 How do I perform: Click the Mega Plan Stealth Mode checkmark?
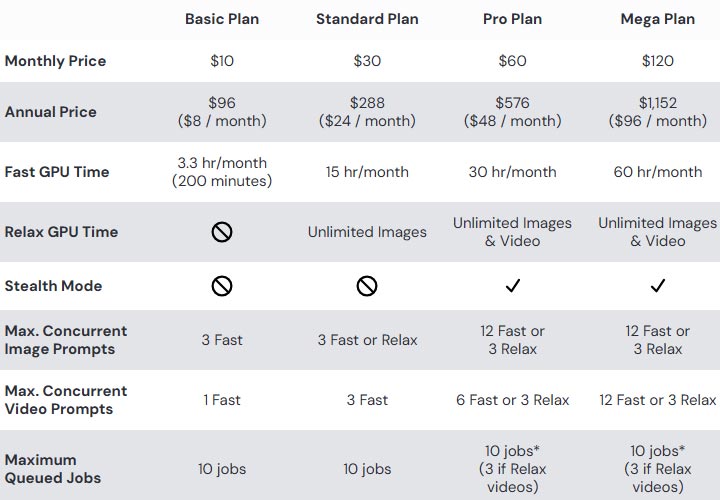click(658, 286)
